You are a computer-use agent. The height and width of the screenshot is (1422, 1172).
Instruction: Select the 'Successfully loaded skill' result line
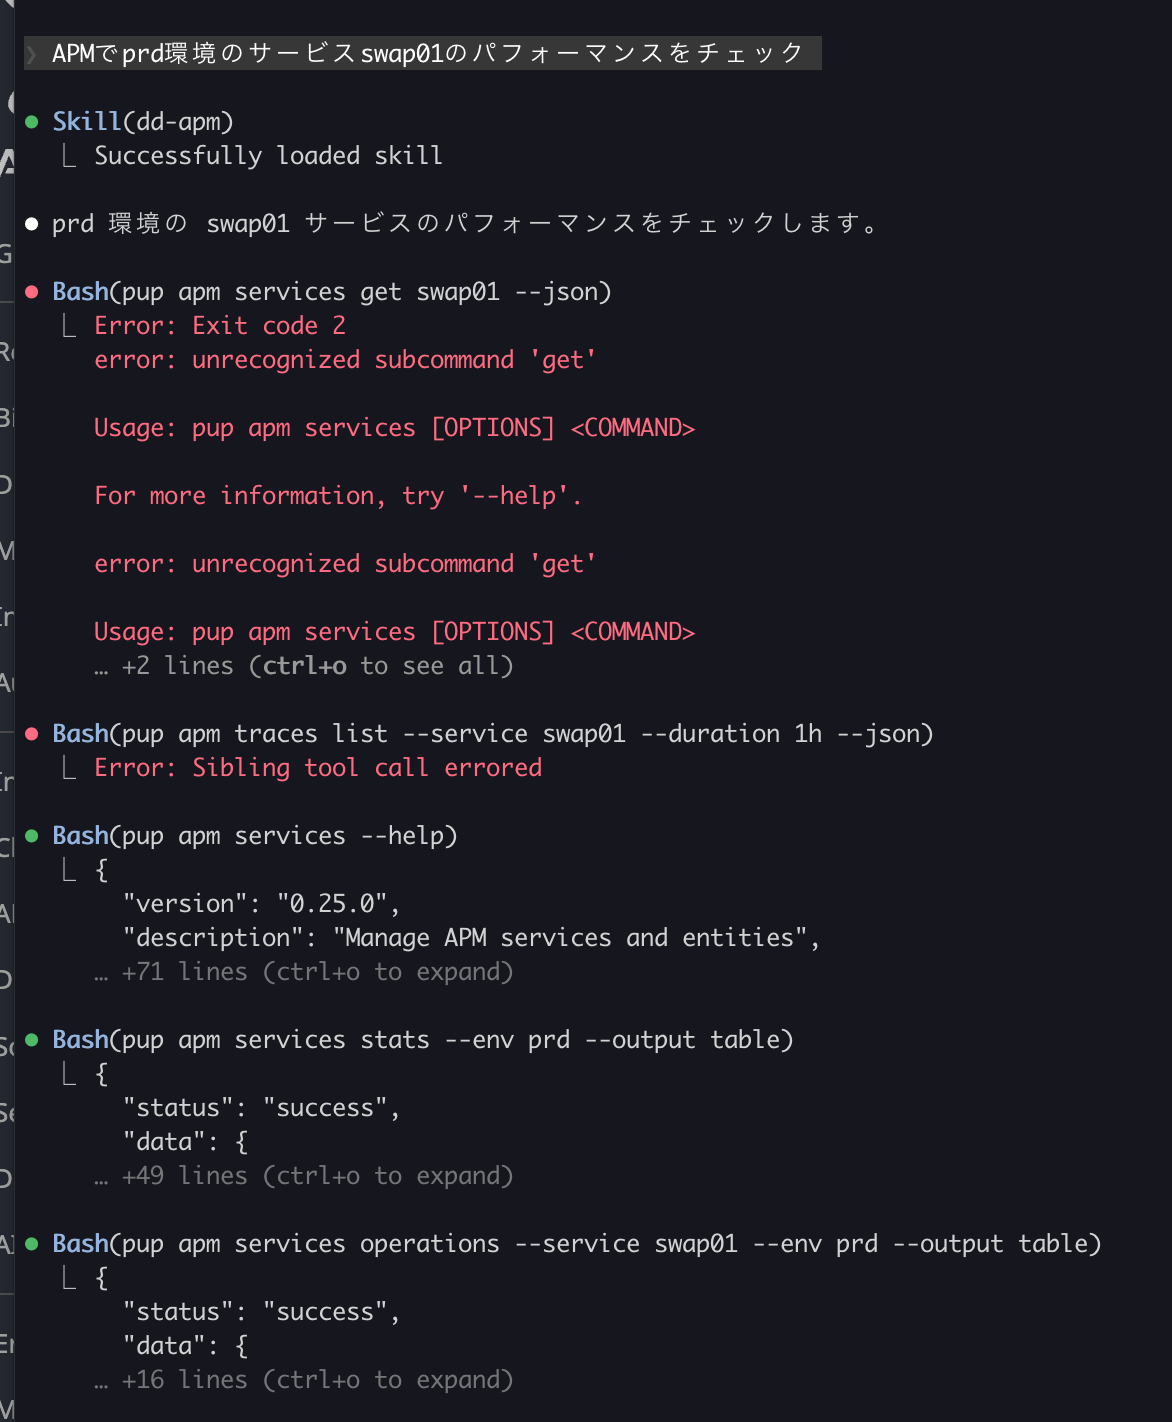coord(268,156)
